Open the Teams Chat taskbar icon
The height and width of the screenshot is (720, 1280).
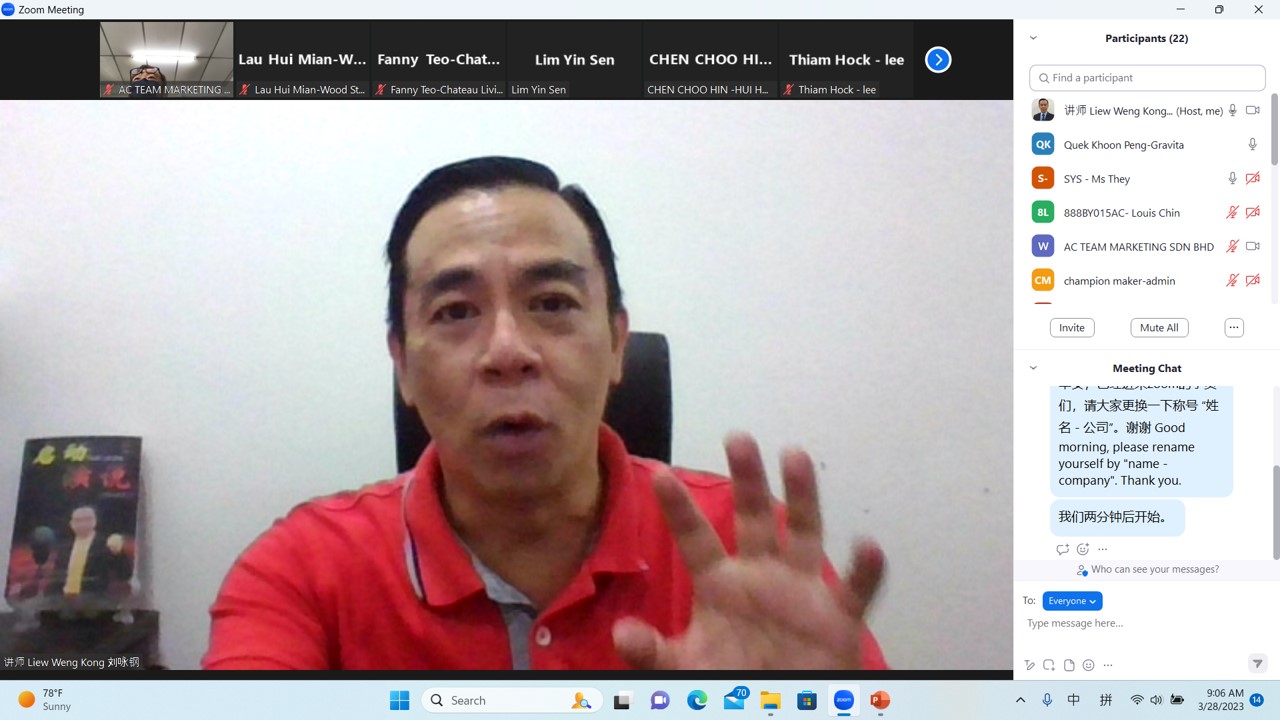(660, 700)
